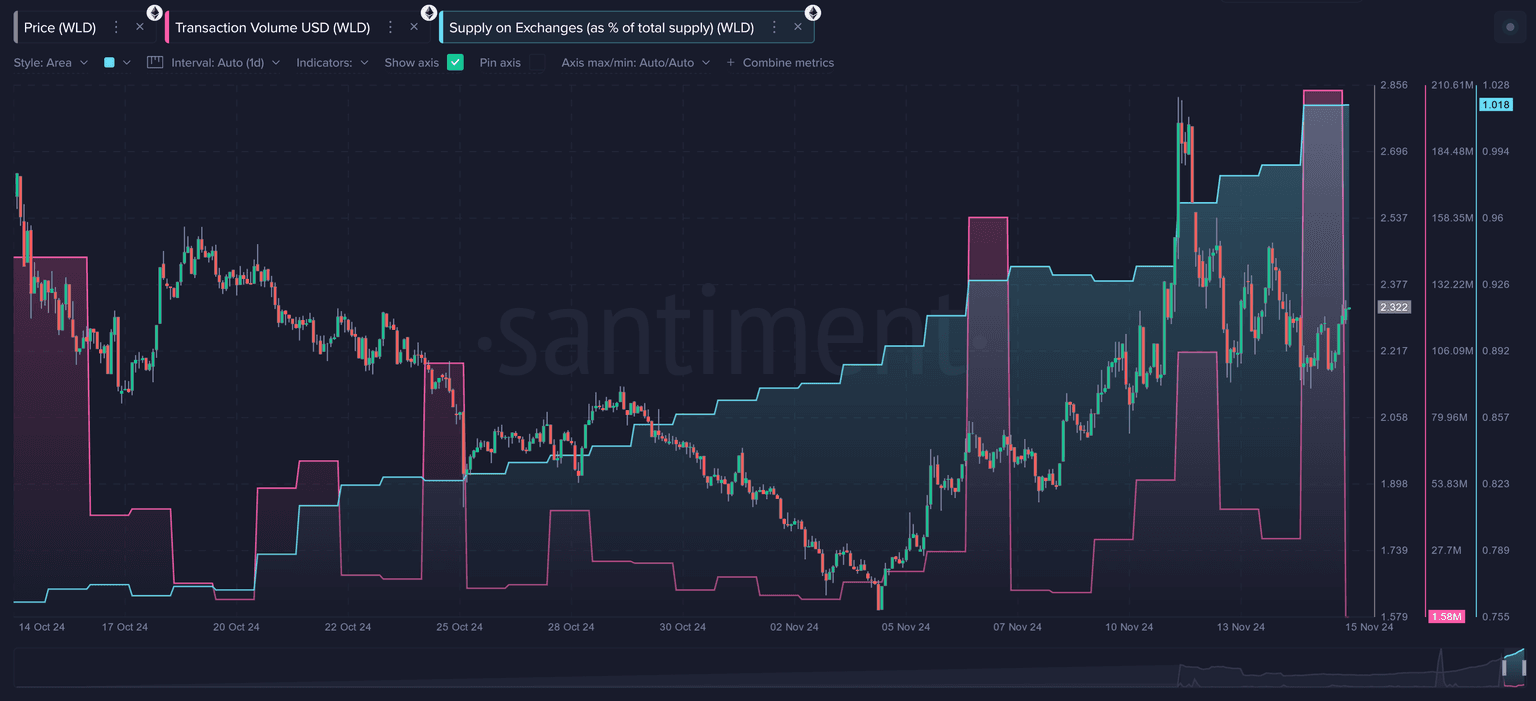Image resolution: width=1536 pixels, height=701 pixels.
Task: Click Ethereum badge on Supply on Exchanges tab
Action: coord(813,12)
